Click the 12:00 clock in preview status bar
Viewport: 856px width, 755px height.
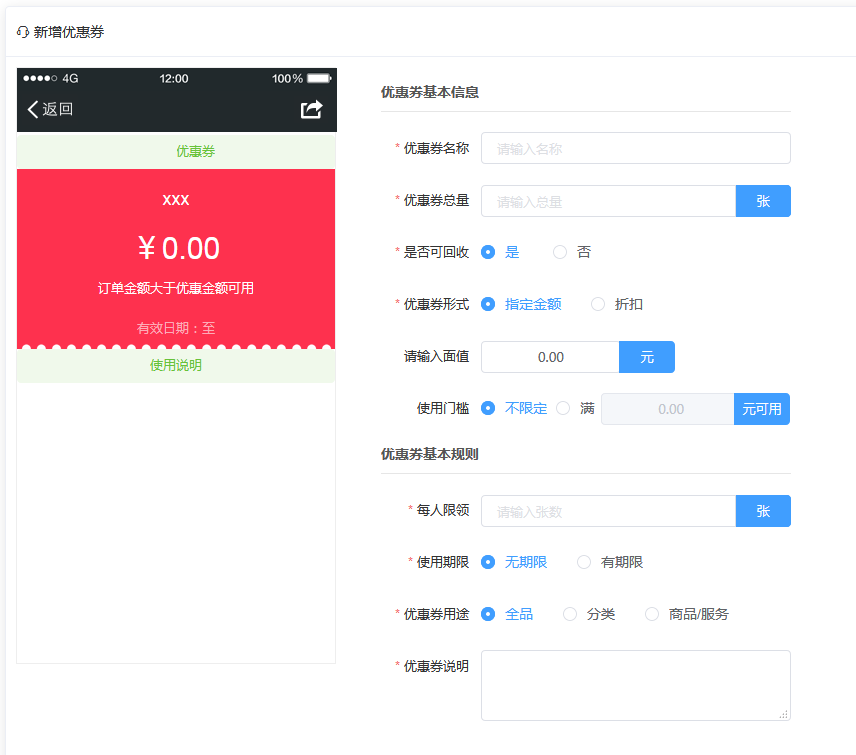pos(174,79)
